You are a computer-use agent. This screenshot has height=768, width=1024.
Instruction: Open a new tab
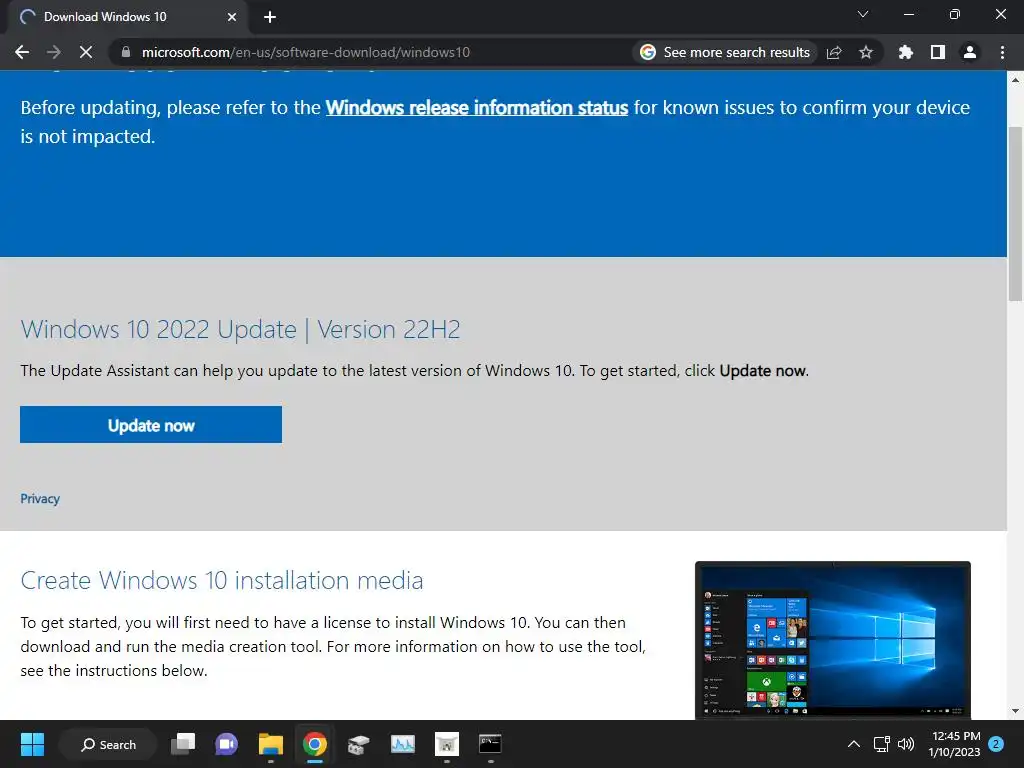pyautogui.click(x=270, y=17)
